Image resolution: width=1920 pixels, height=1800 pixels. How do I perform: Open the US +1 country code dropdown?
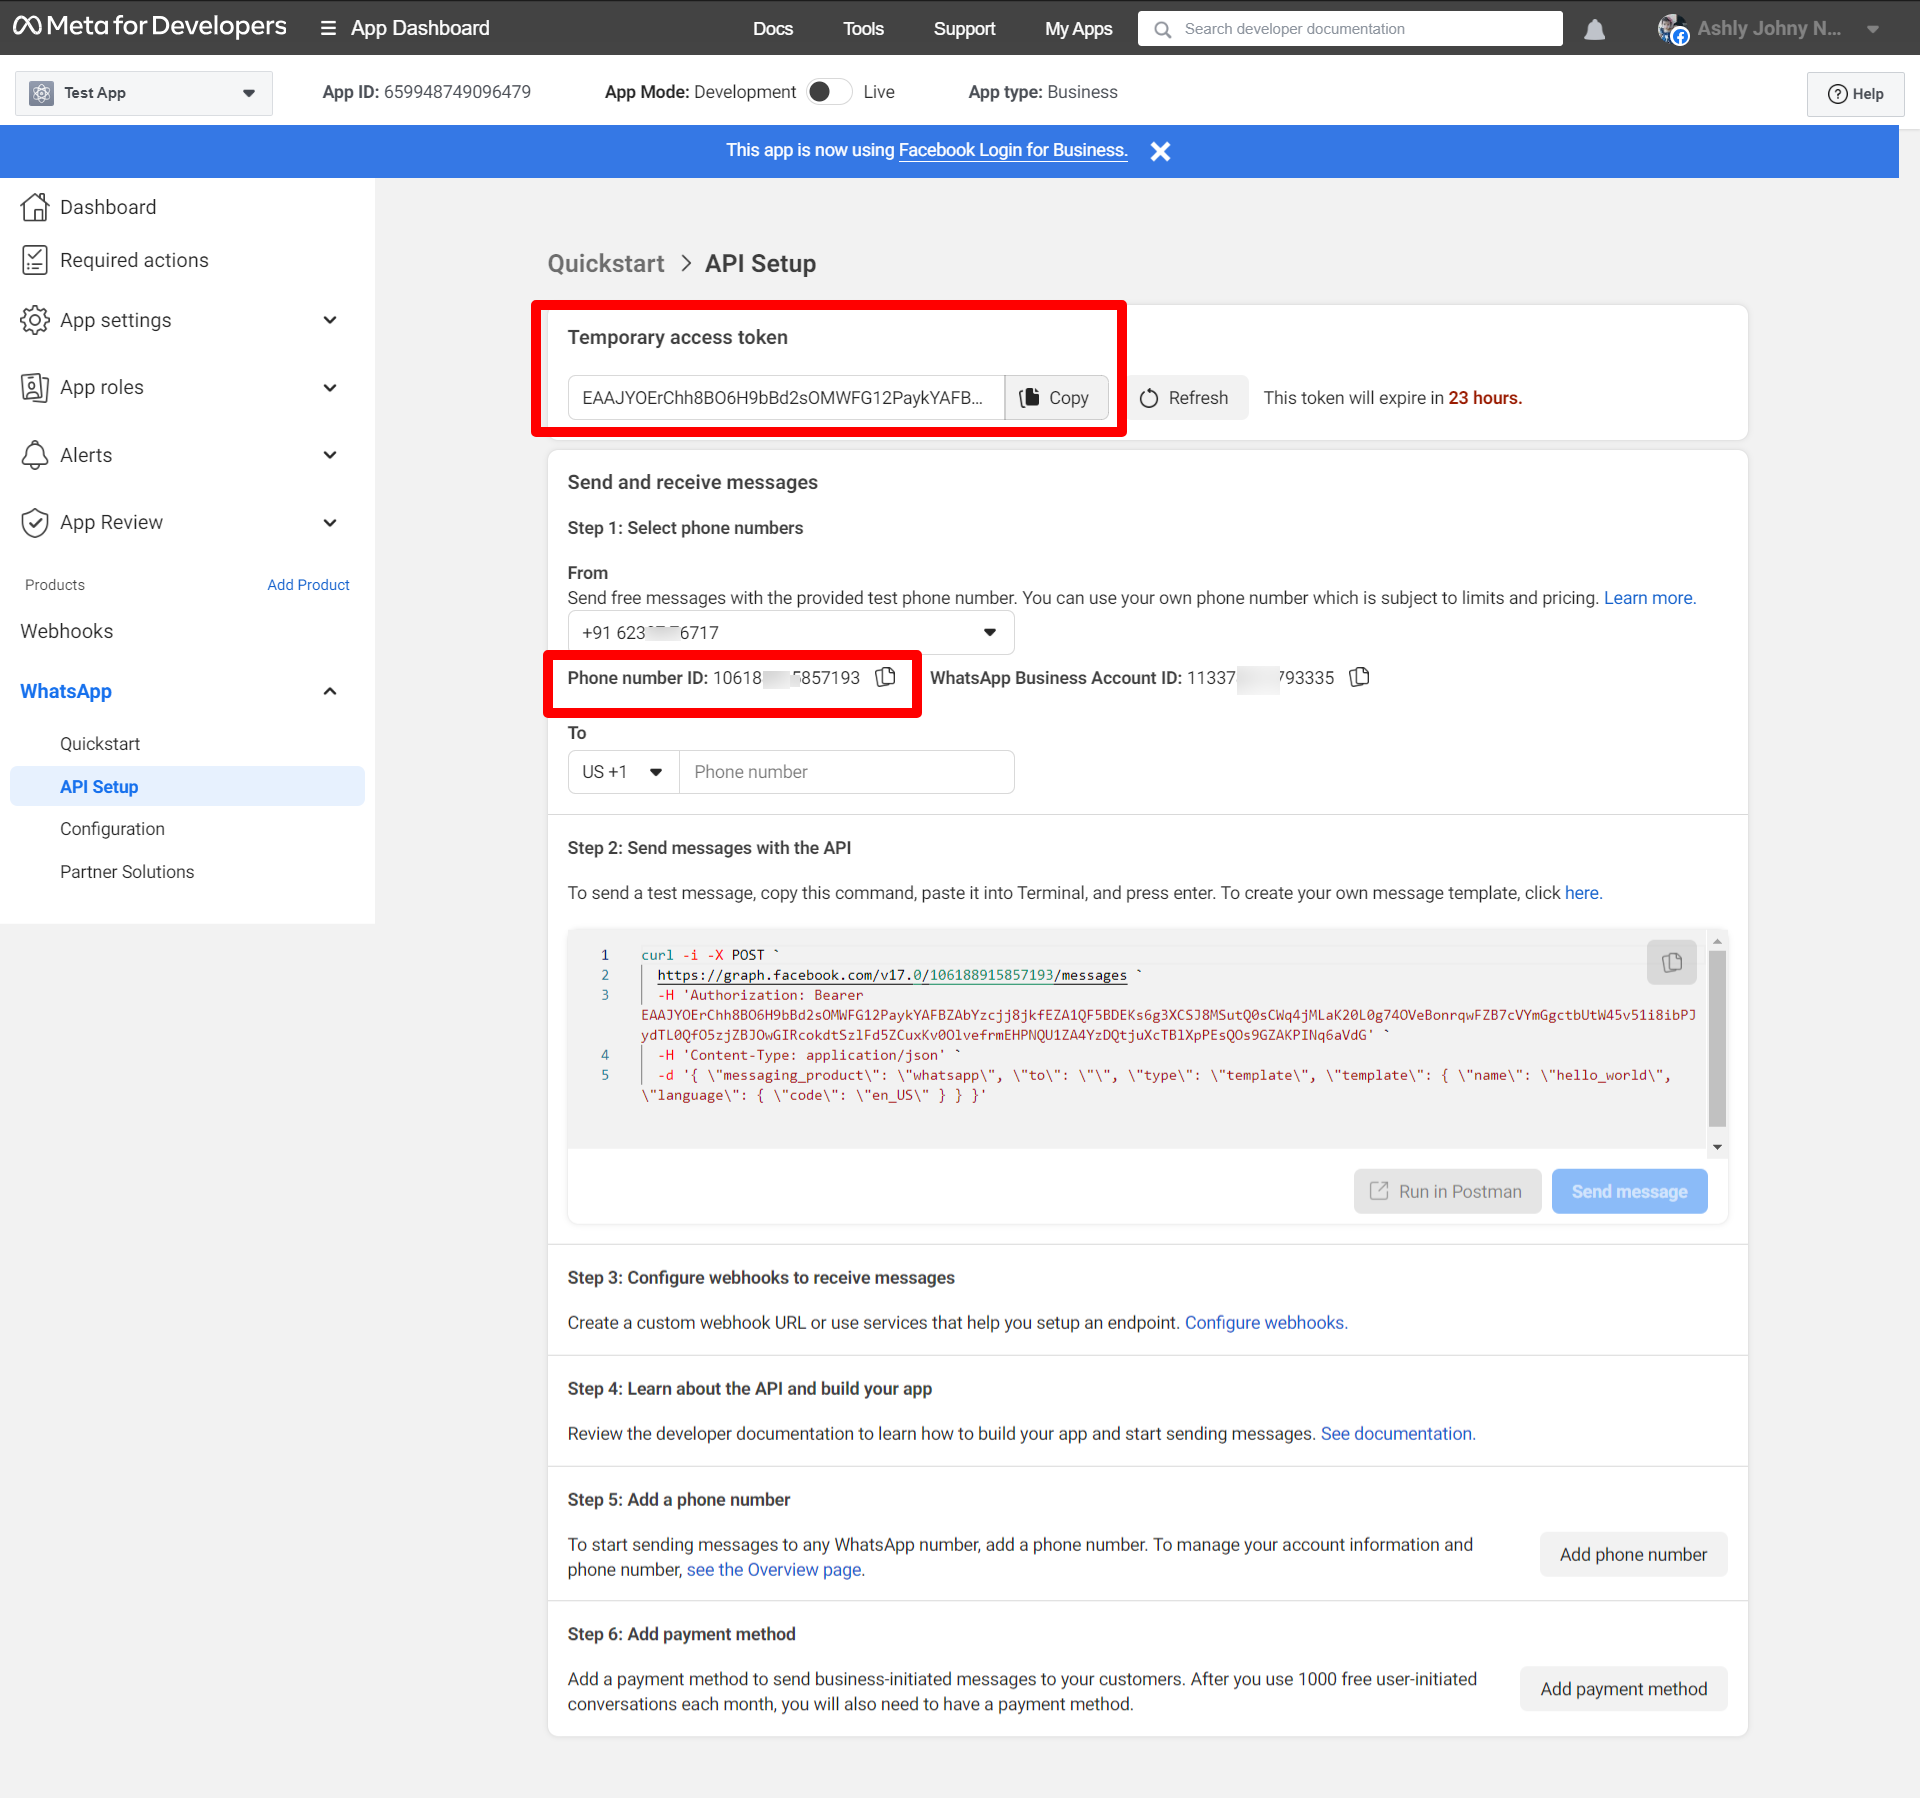623,772
